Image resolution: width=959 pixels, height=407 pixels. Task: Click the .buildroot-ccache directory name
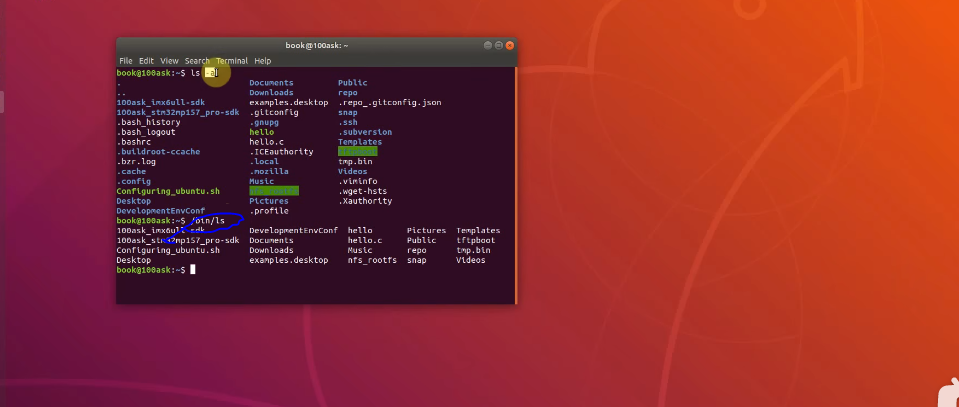(158, 152)
